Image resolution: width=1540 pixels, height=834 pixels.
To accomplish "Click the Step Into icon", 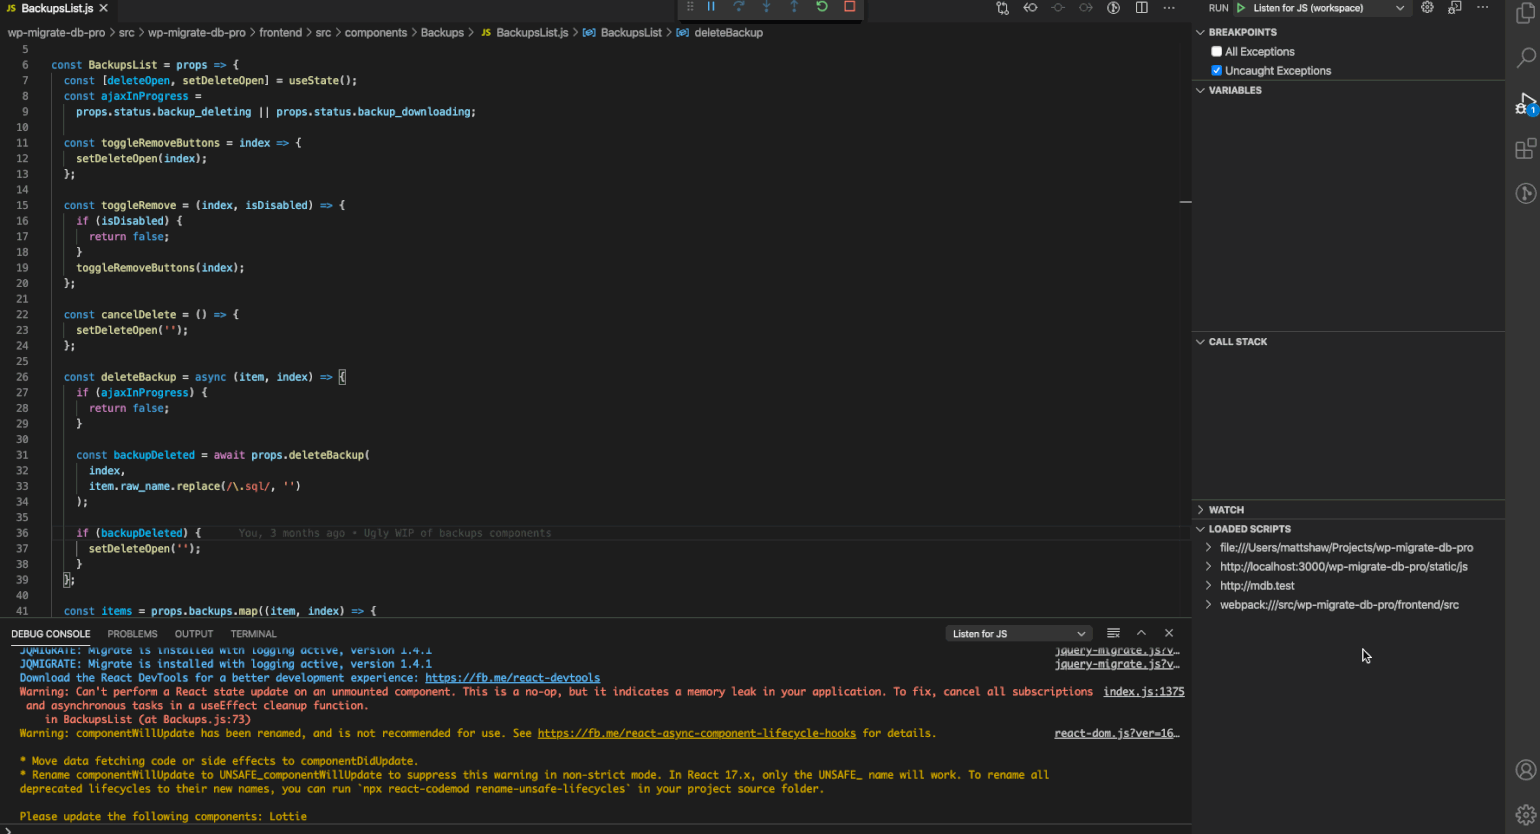I will point(767,8).
